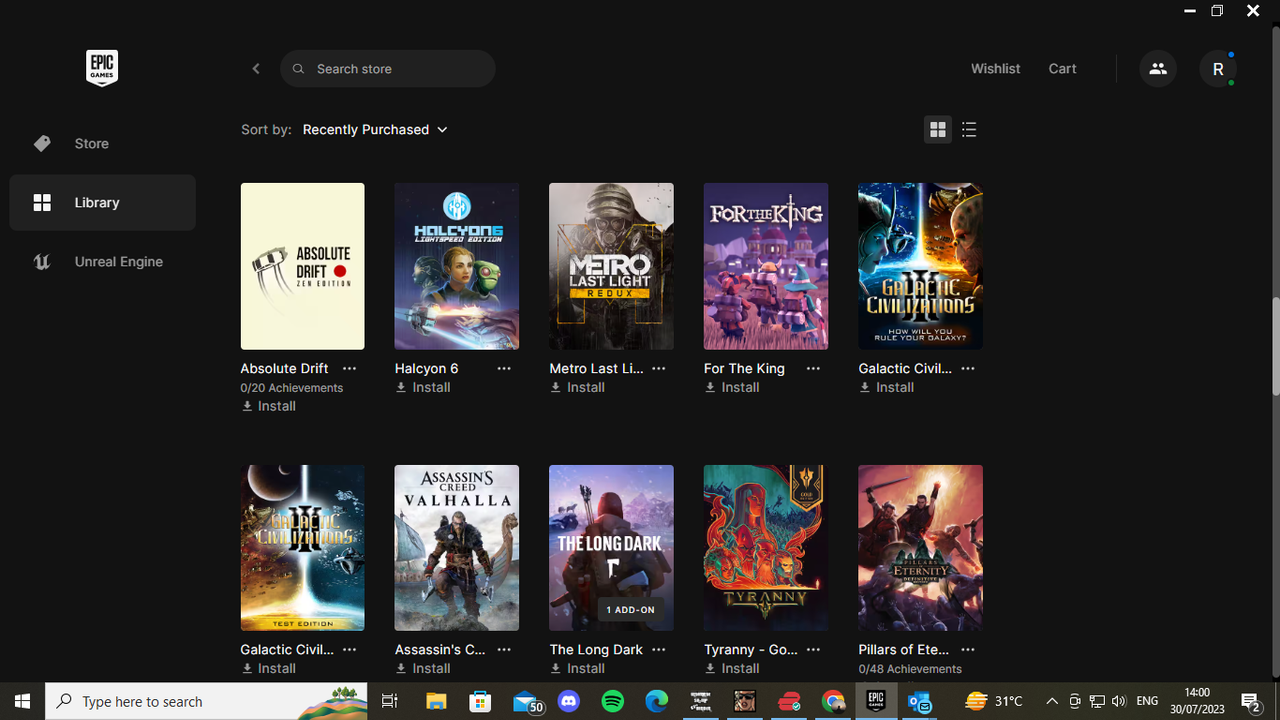Open more options for Absolute Drift

pos(349,369)
